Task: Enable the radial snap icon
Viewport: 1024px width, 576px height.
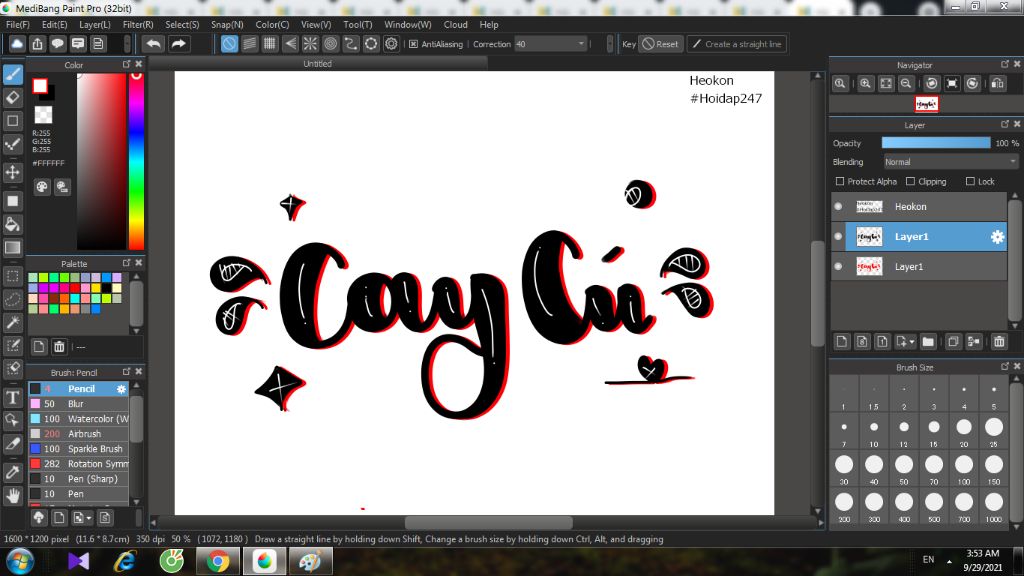Action: (310, 44)
